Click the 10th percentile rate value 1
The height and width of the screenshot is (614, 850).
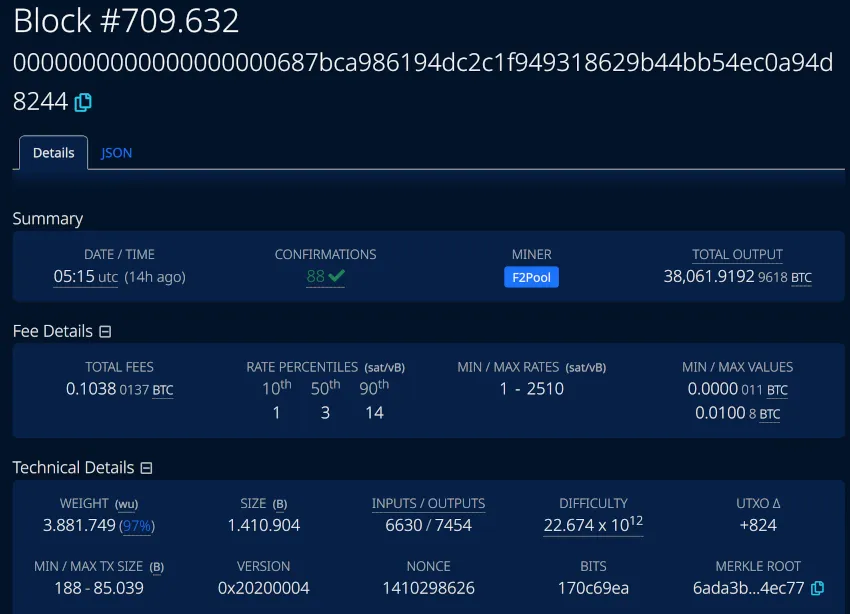coord(276,413)
